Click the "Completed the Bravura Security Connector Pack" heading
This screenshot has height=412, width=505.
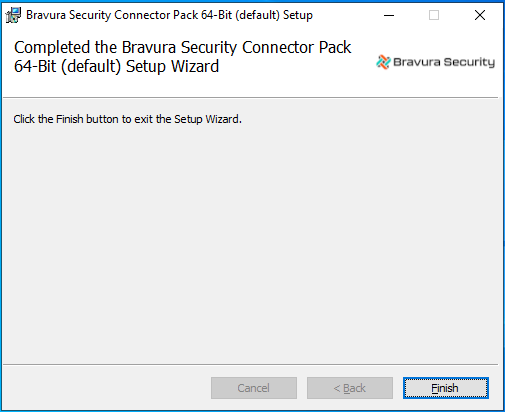tap(183, 47)
